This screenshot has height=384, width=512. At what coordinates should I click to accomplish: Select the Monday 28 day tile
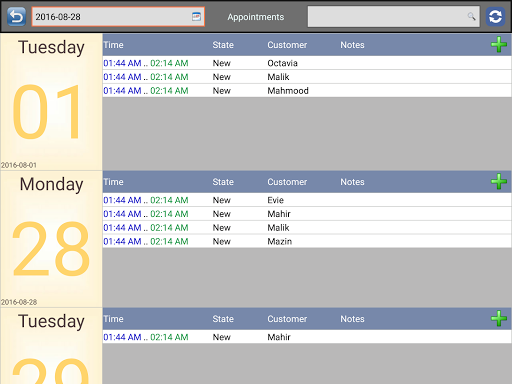click(51, 239)
